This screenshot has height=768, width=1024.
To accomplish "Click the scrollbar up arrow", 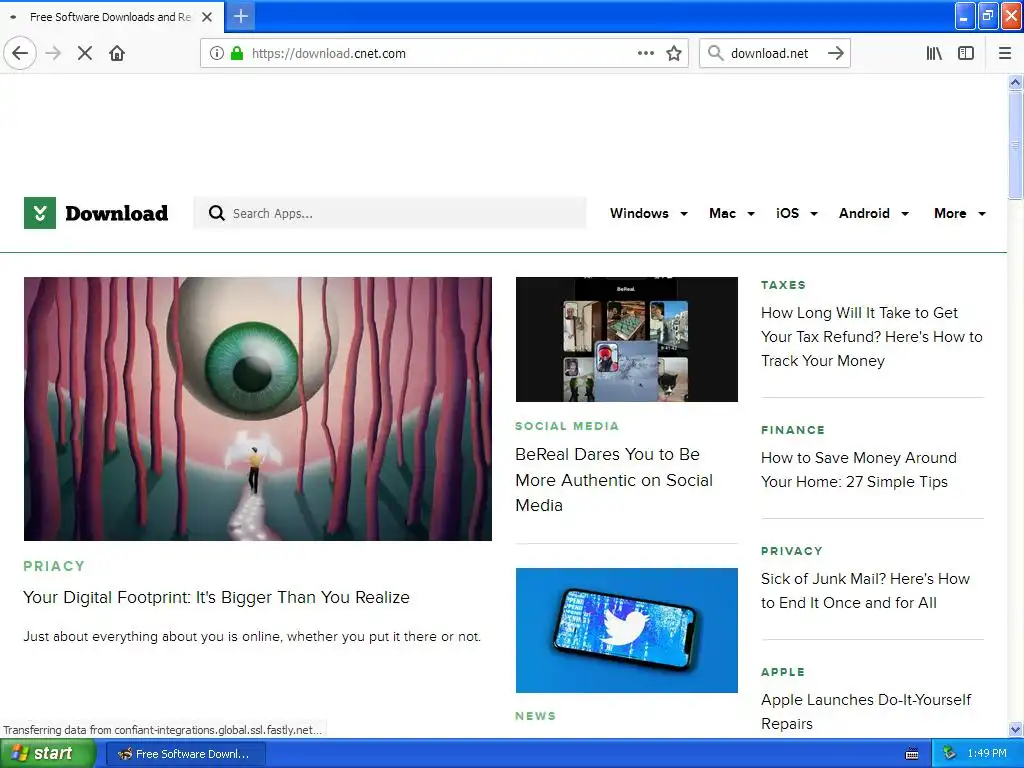I will pyautogui.click(x=1015, y=82).
